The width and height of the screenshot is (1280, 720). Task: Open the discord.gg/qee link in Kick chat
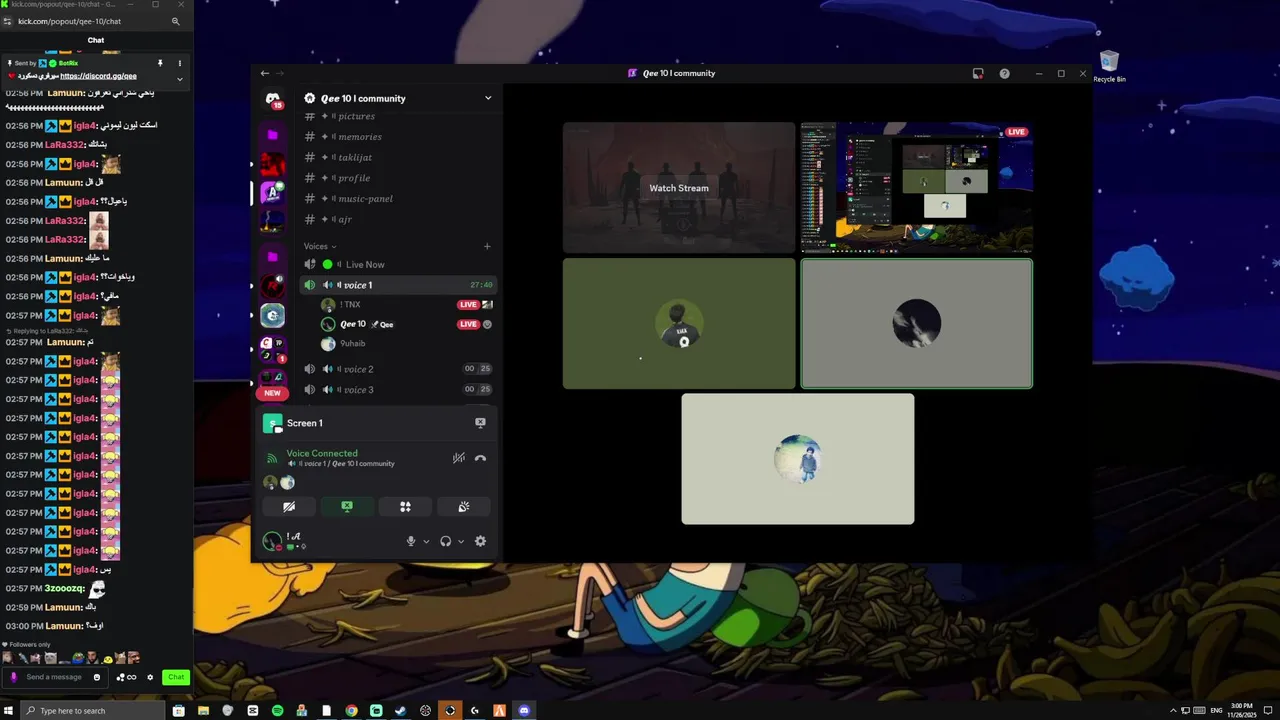tap(98, 76)
